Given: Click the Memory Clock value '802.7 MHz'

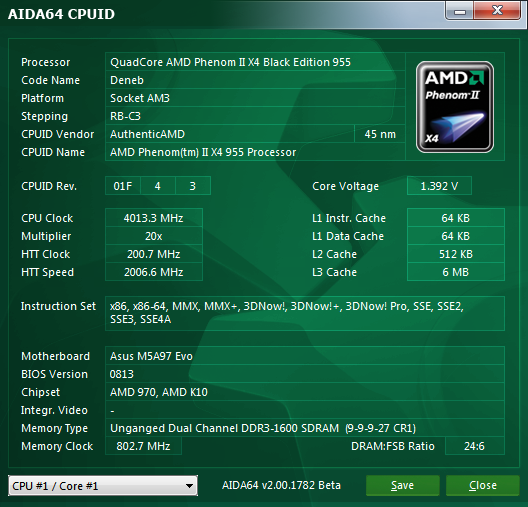Looking at the screenshot, I should (143, 446).
